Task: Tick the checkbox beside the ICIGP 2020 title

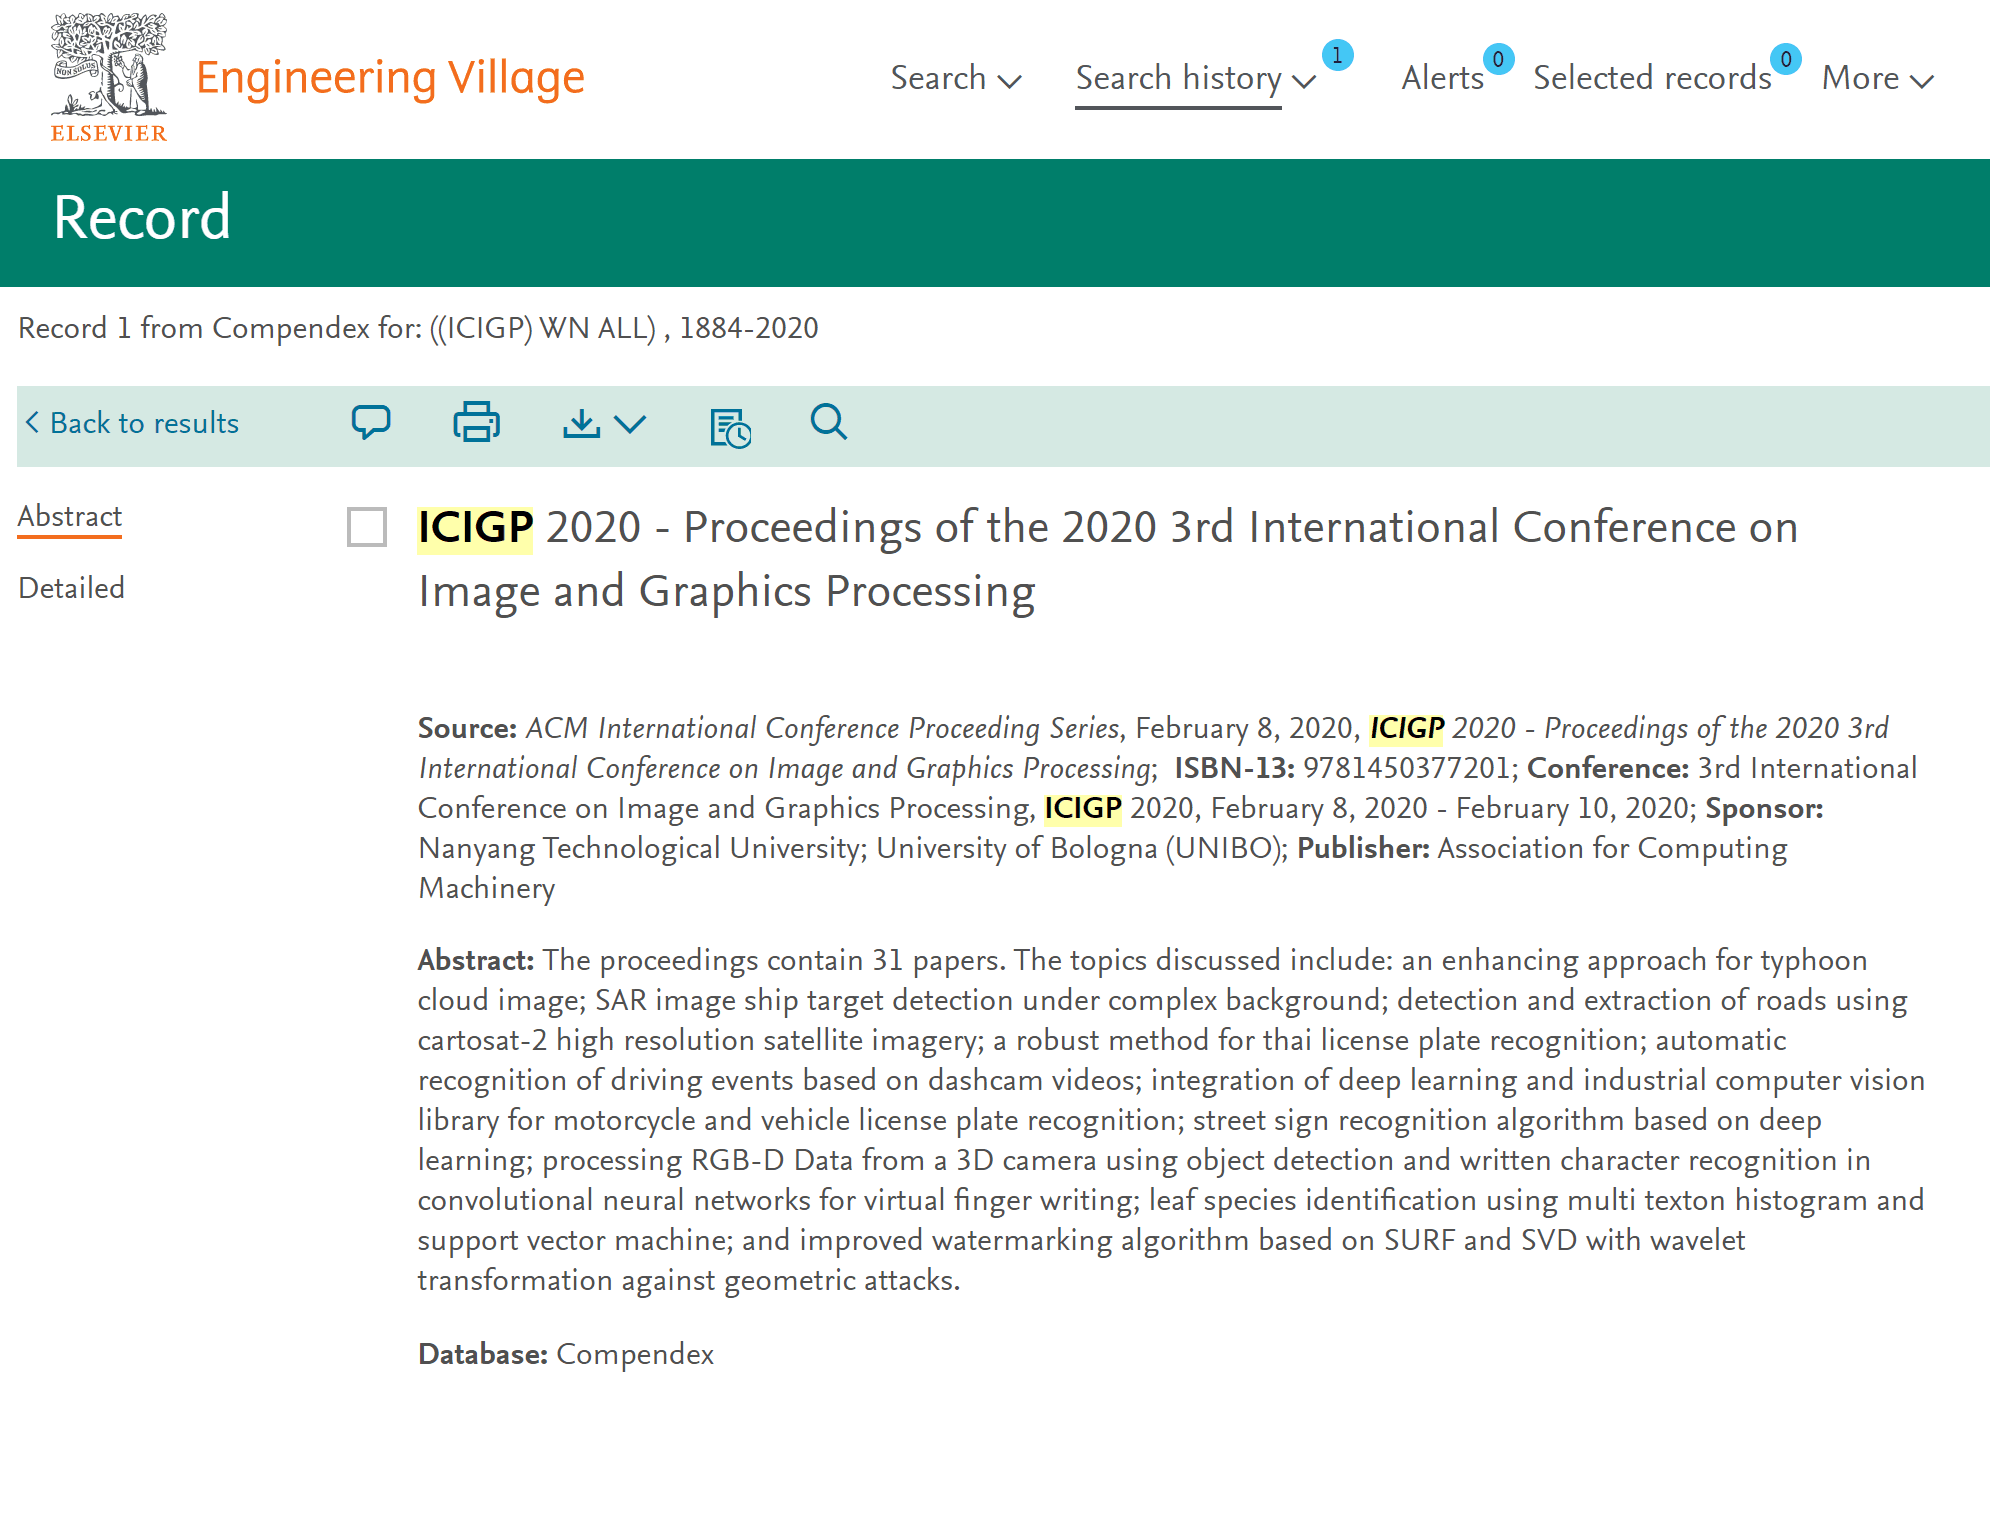Action: [x=367, y=527]
